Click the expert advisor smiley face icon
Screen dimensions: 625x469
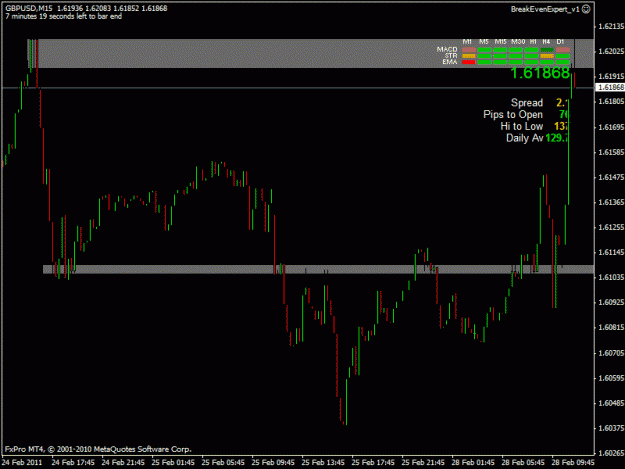tap(586, 9)
